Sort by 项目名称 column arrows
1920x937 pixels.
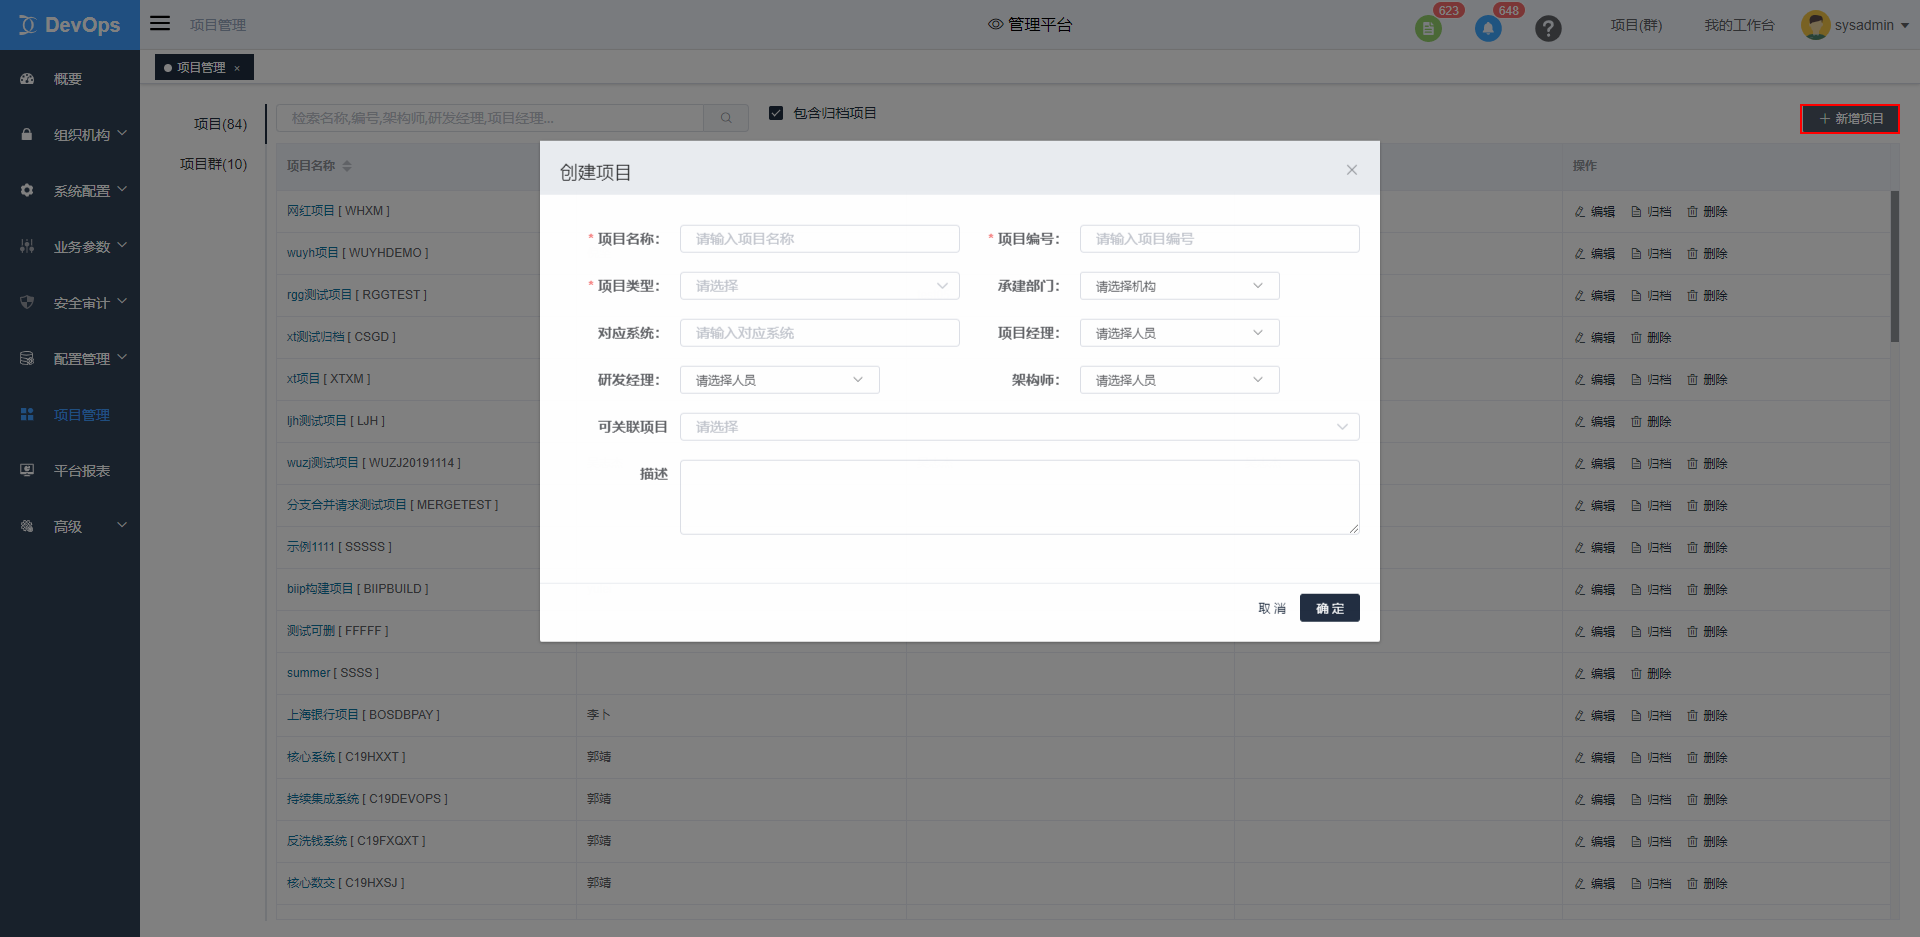coord(347,166)
